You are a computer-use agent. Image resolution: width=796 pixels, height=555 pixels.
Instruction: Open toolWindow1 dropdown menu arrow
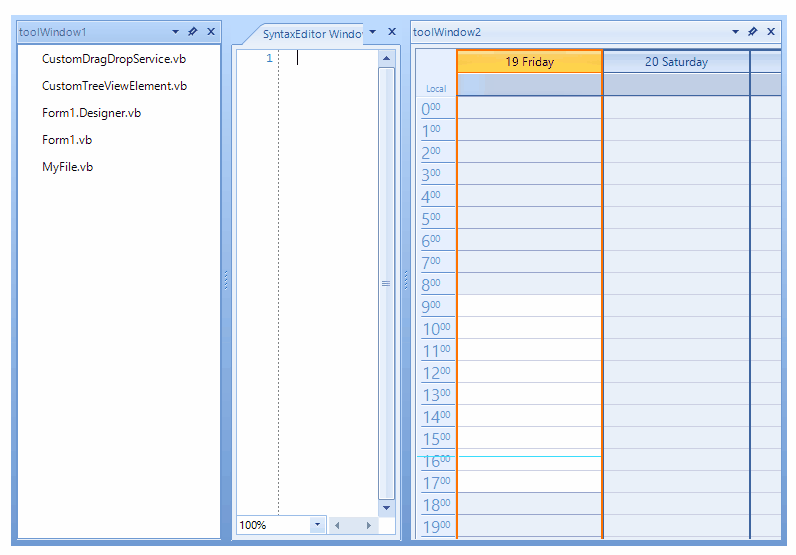176,31
